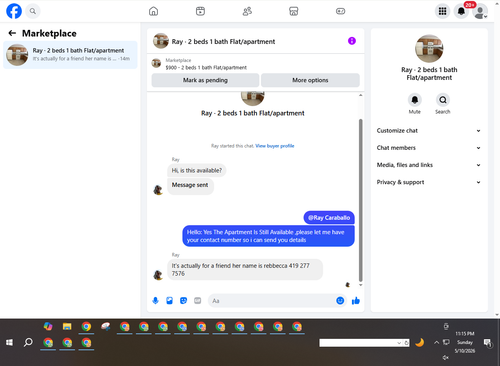Image resolution: width=500 pixels, height=366 pixels.
Task: Mute the conversation with bell icon
Action: [415, 100]
